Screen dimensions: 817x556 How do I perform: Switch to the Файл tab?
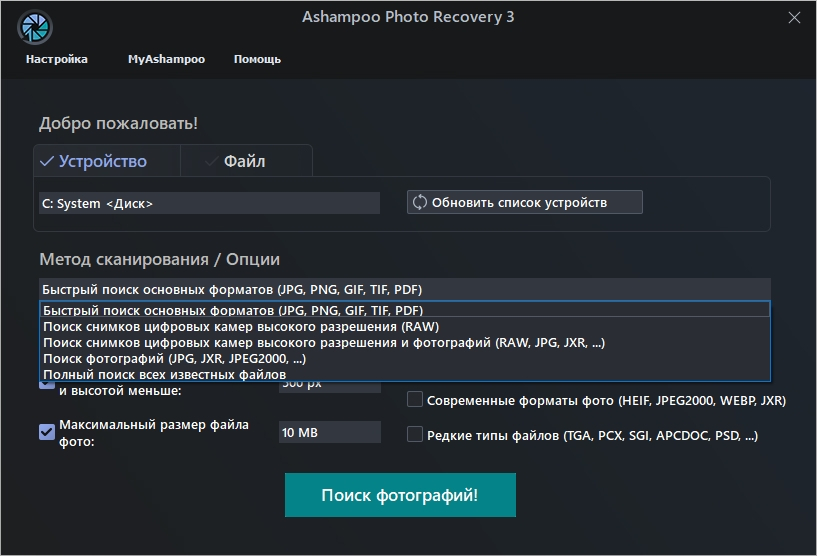pos(245,161)
